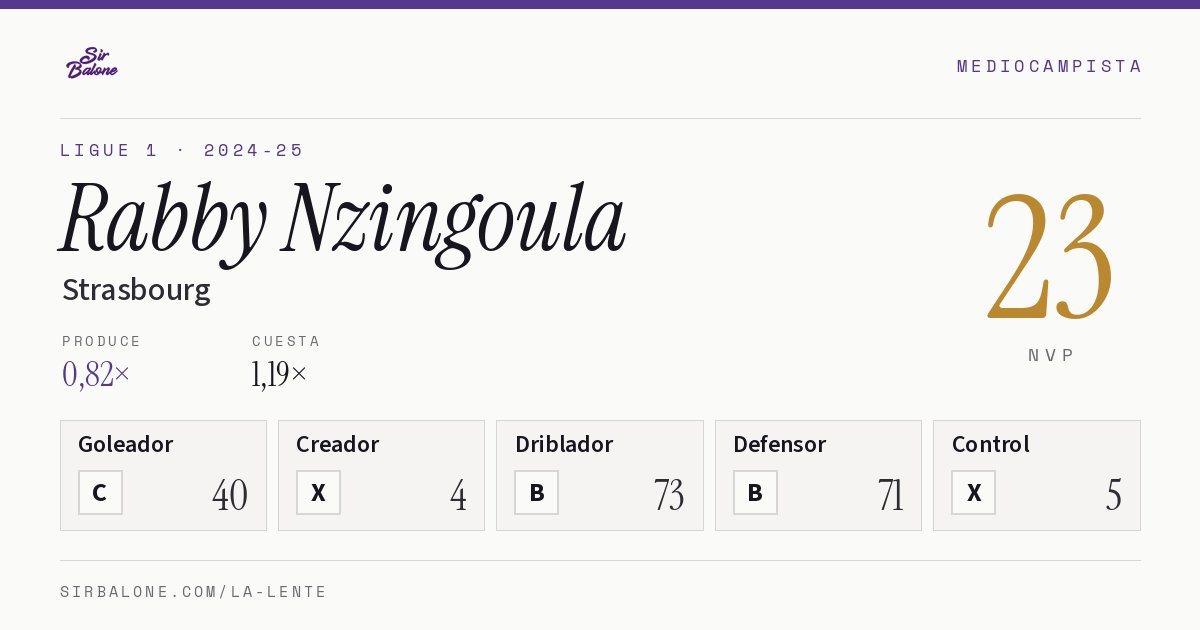Screen dimensions: 1200x630
Task: Select the Creador stat card
Action: (x=381, y=475)
